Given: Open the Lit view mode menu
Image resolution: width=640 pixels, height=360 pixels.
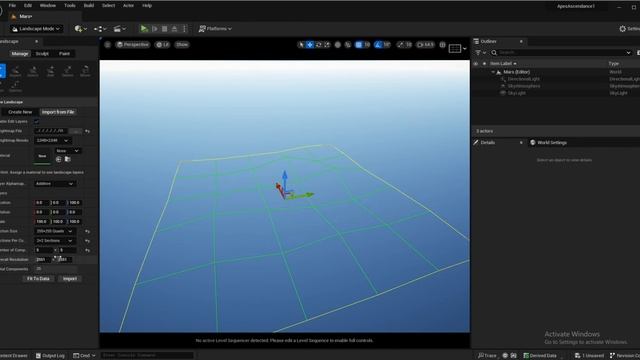Looking at the screenshot, I should pyautogui.click(x=162, y=44).
